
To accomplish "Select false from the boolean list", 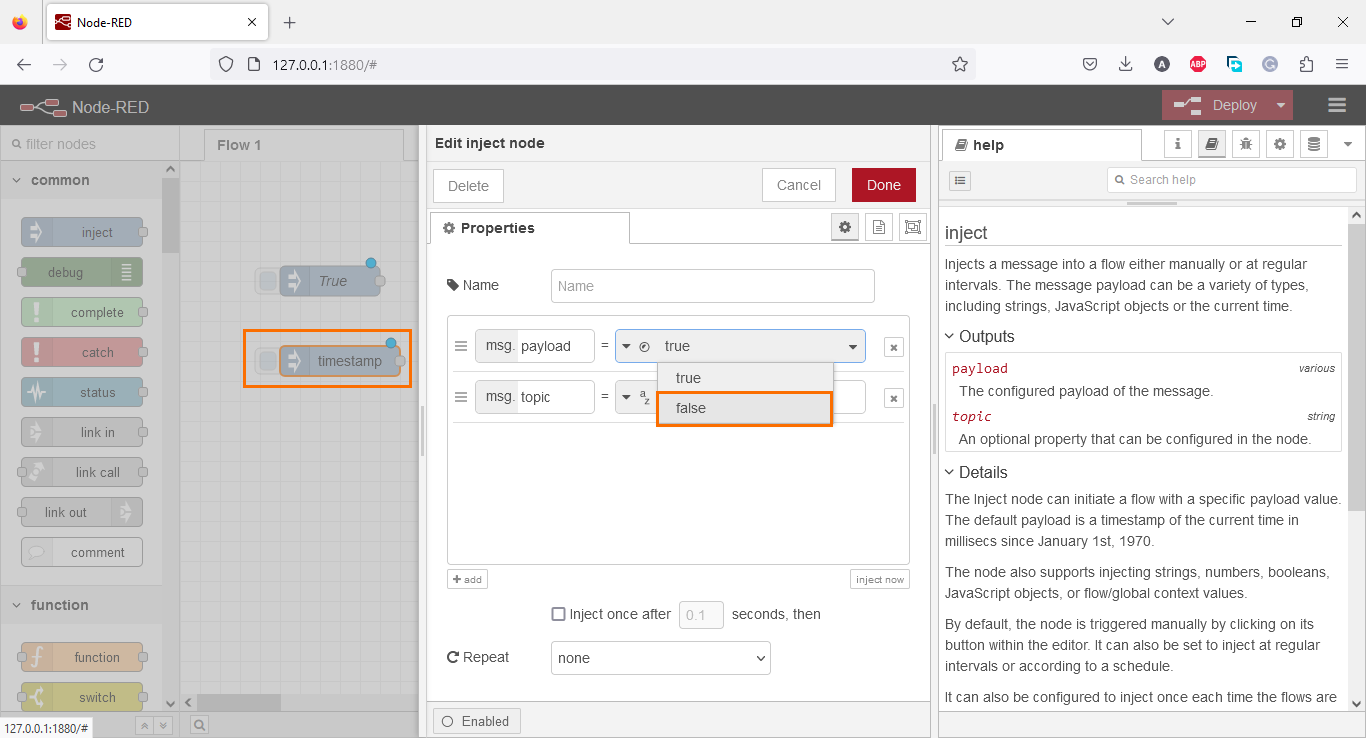I will 745,408.
